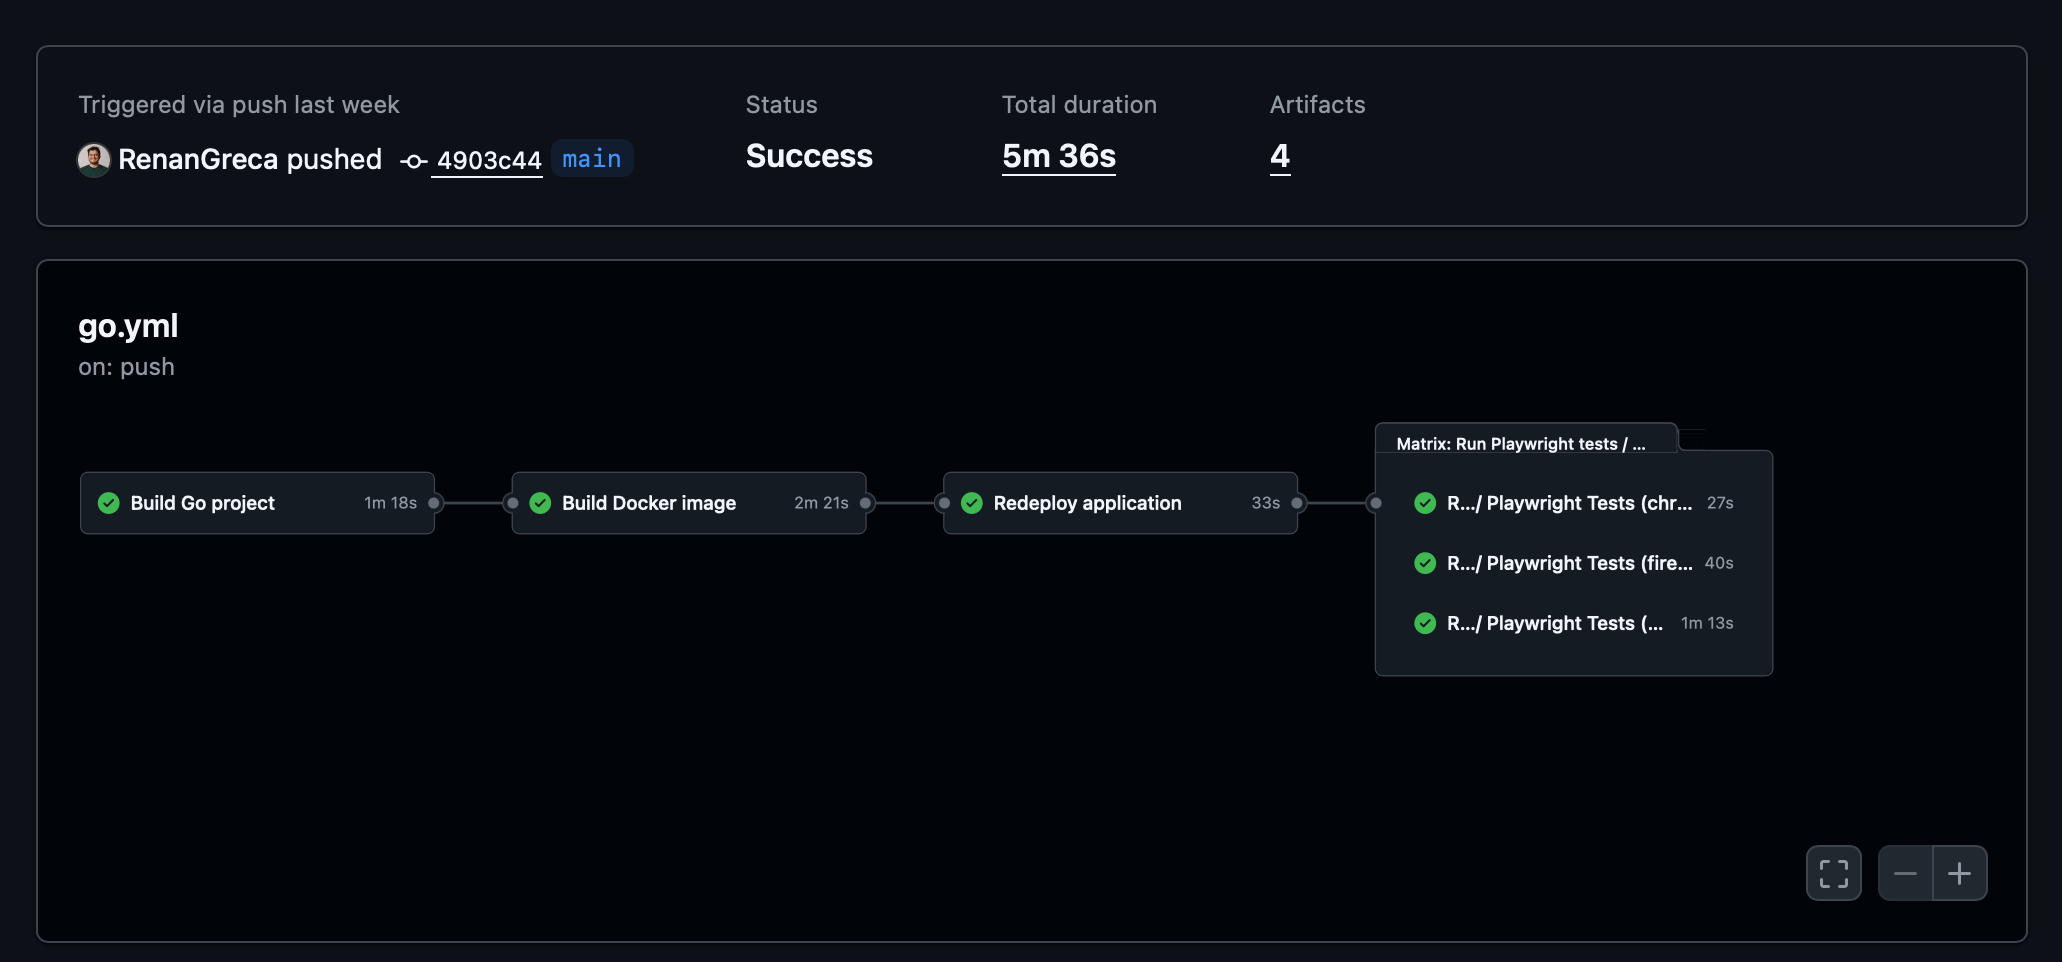Click the 5m 36s total duration link

(1058, 157)
